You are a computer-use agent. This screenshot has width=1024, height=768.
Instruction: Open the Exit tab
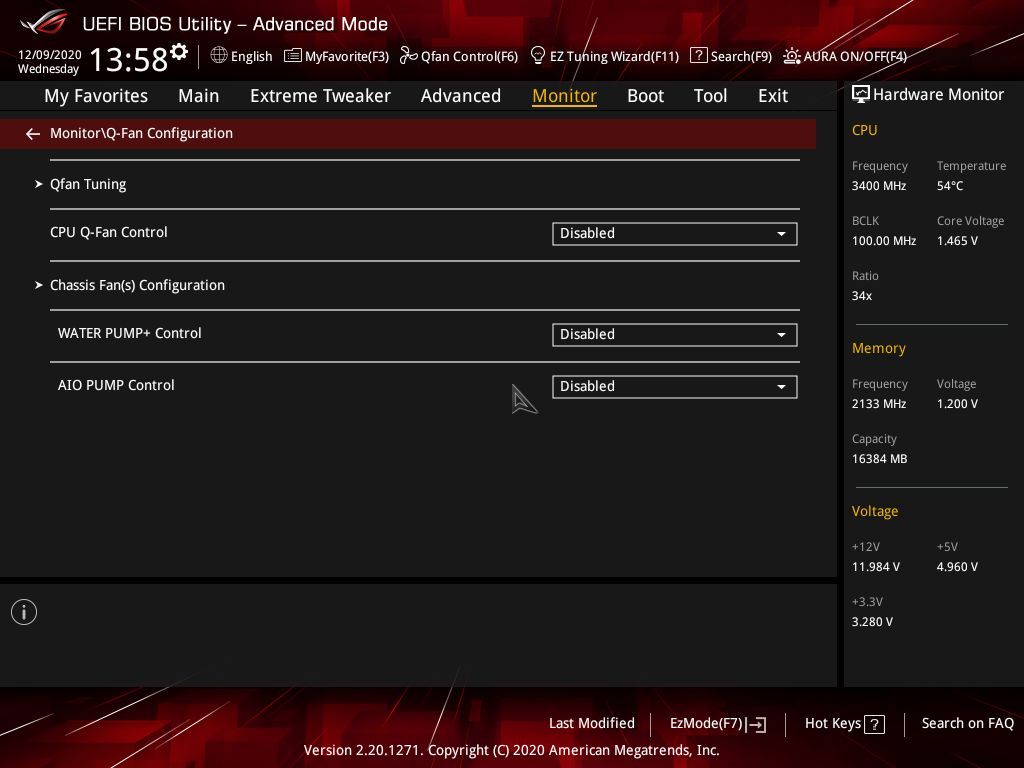tap(773, 96)
